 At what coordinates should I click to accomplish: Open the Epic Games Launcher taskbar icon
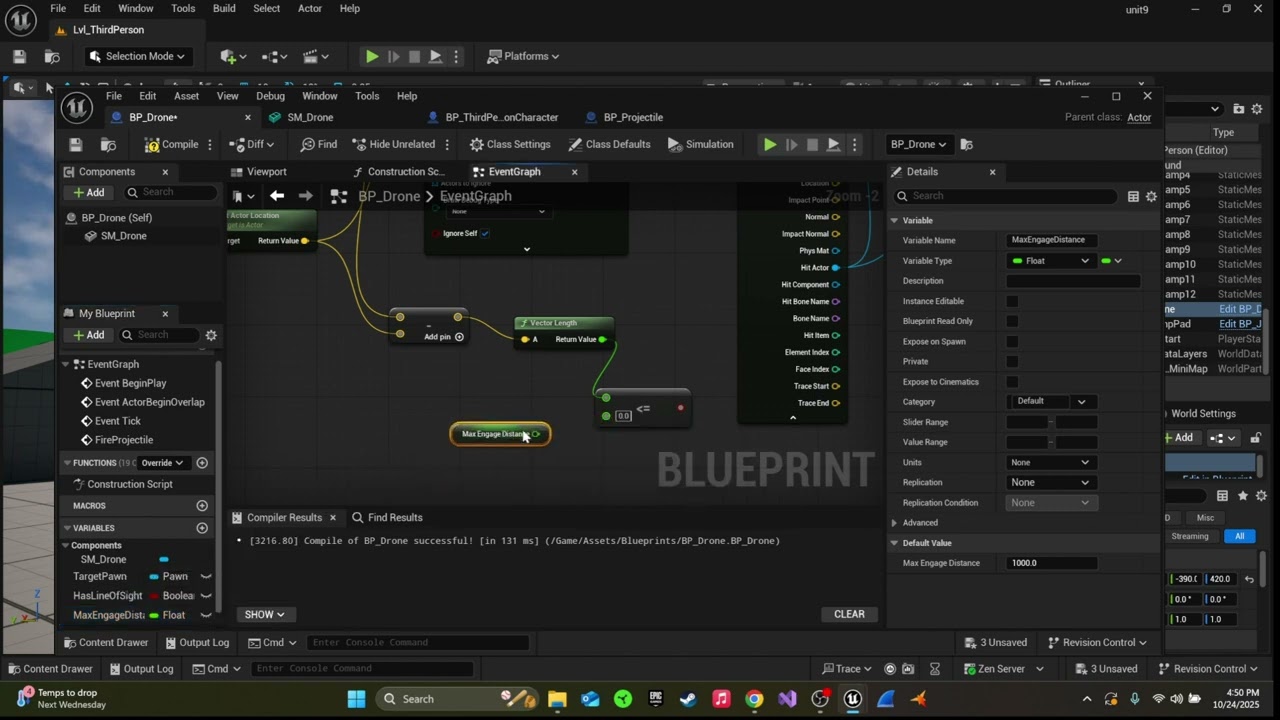[x=656, y=699]
